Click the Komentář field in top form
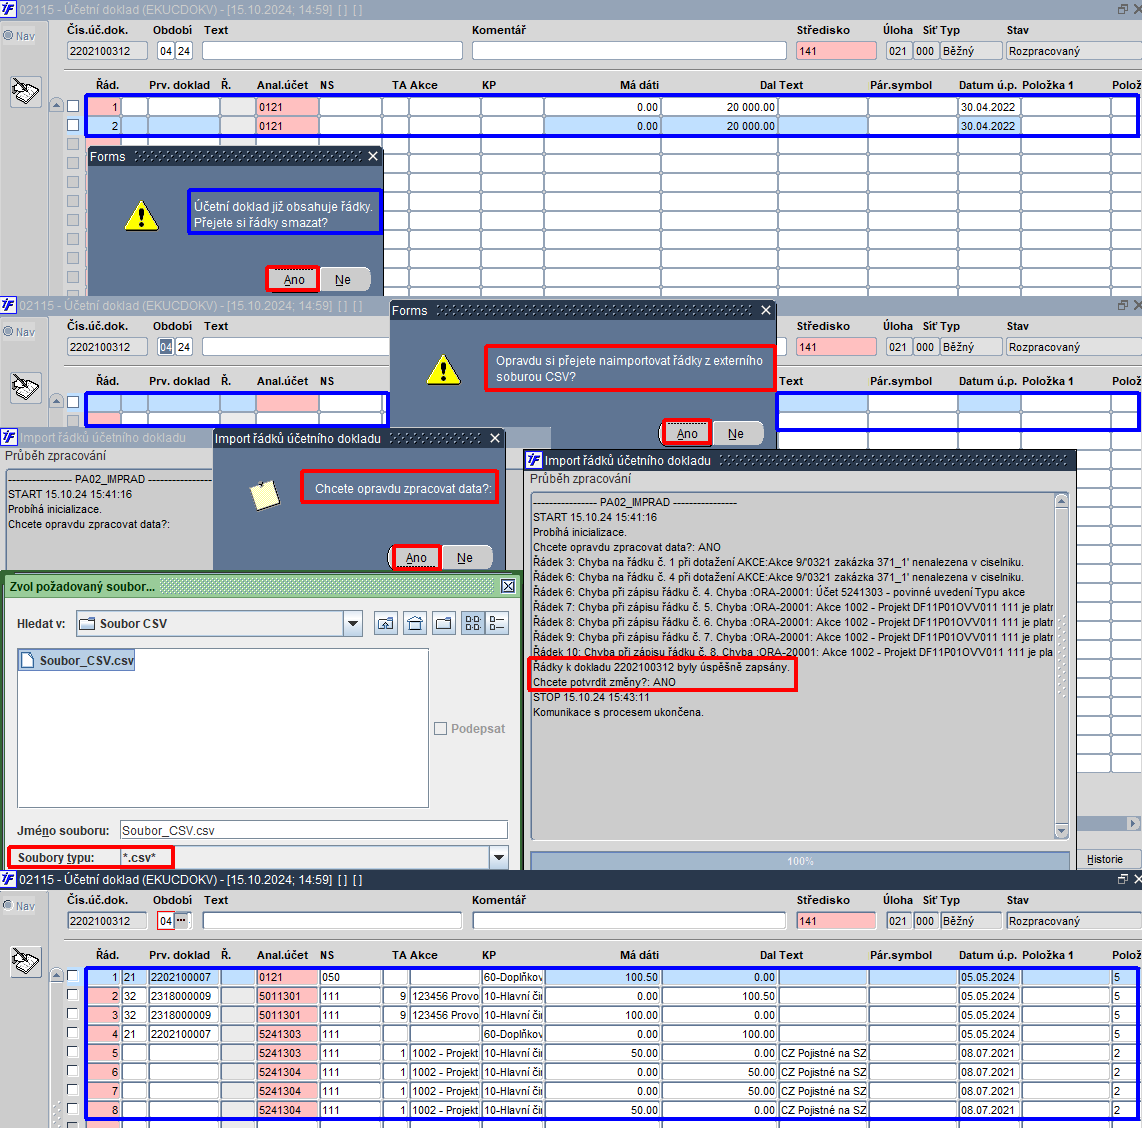The height and width of the screenshot is (1128, 1142). pyautogui.click(x=629, y=51)
